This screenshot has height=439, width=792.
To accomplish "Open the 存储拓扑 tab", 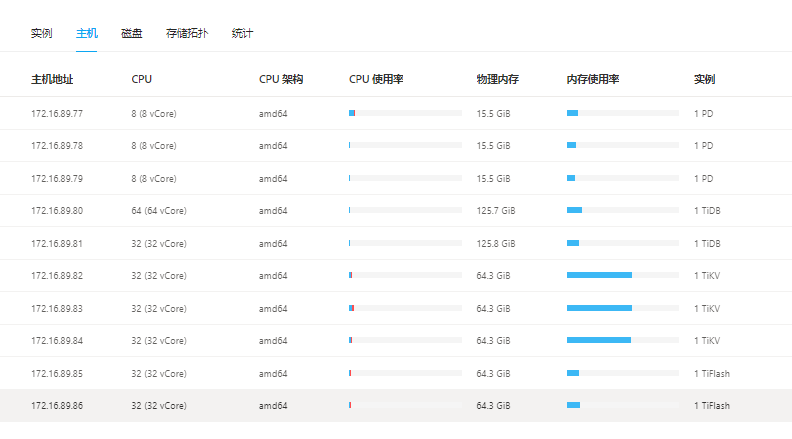I will (x=187, y=33).
